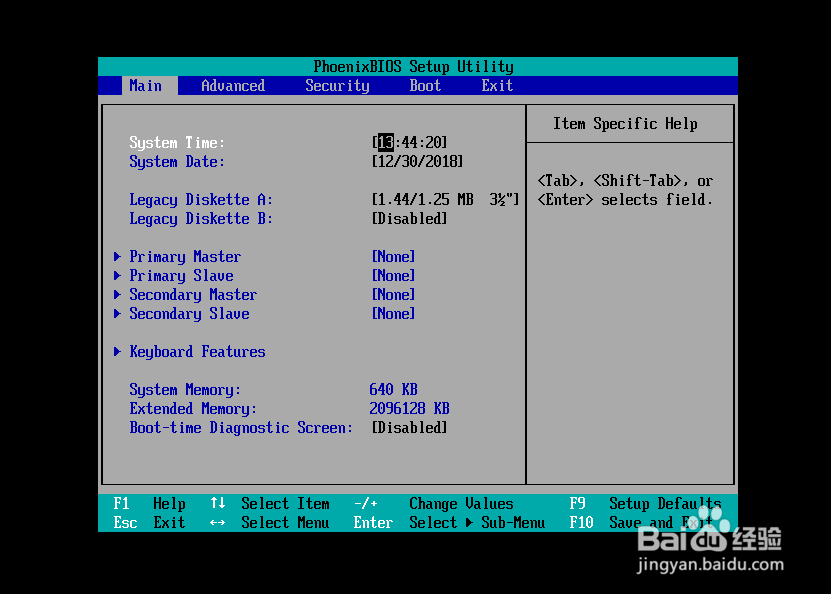Click the Enter key hint in footer

[373, 522]
